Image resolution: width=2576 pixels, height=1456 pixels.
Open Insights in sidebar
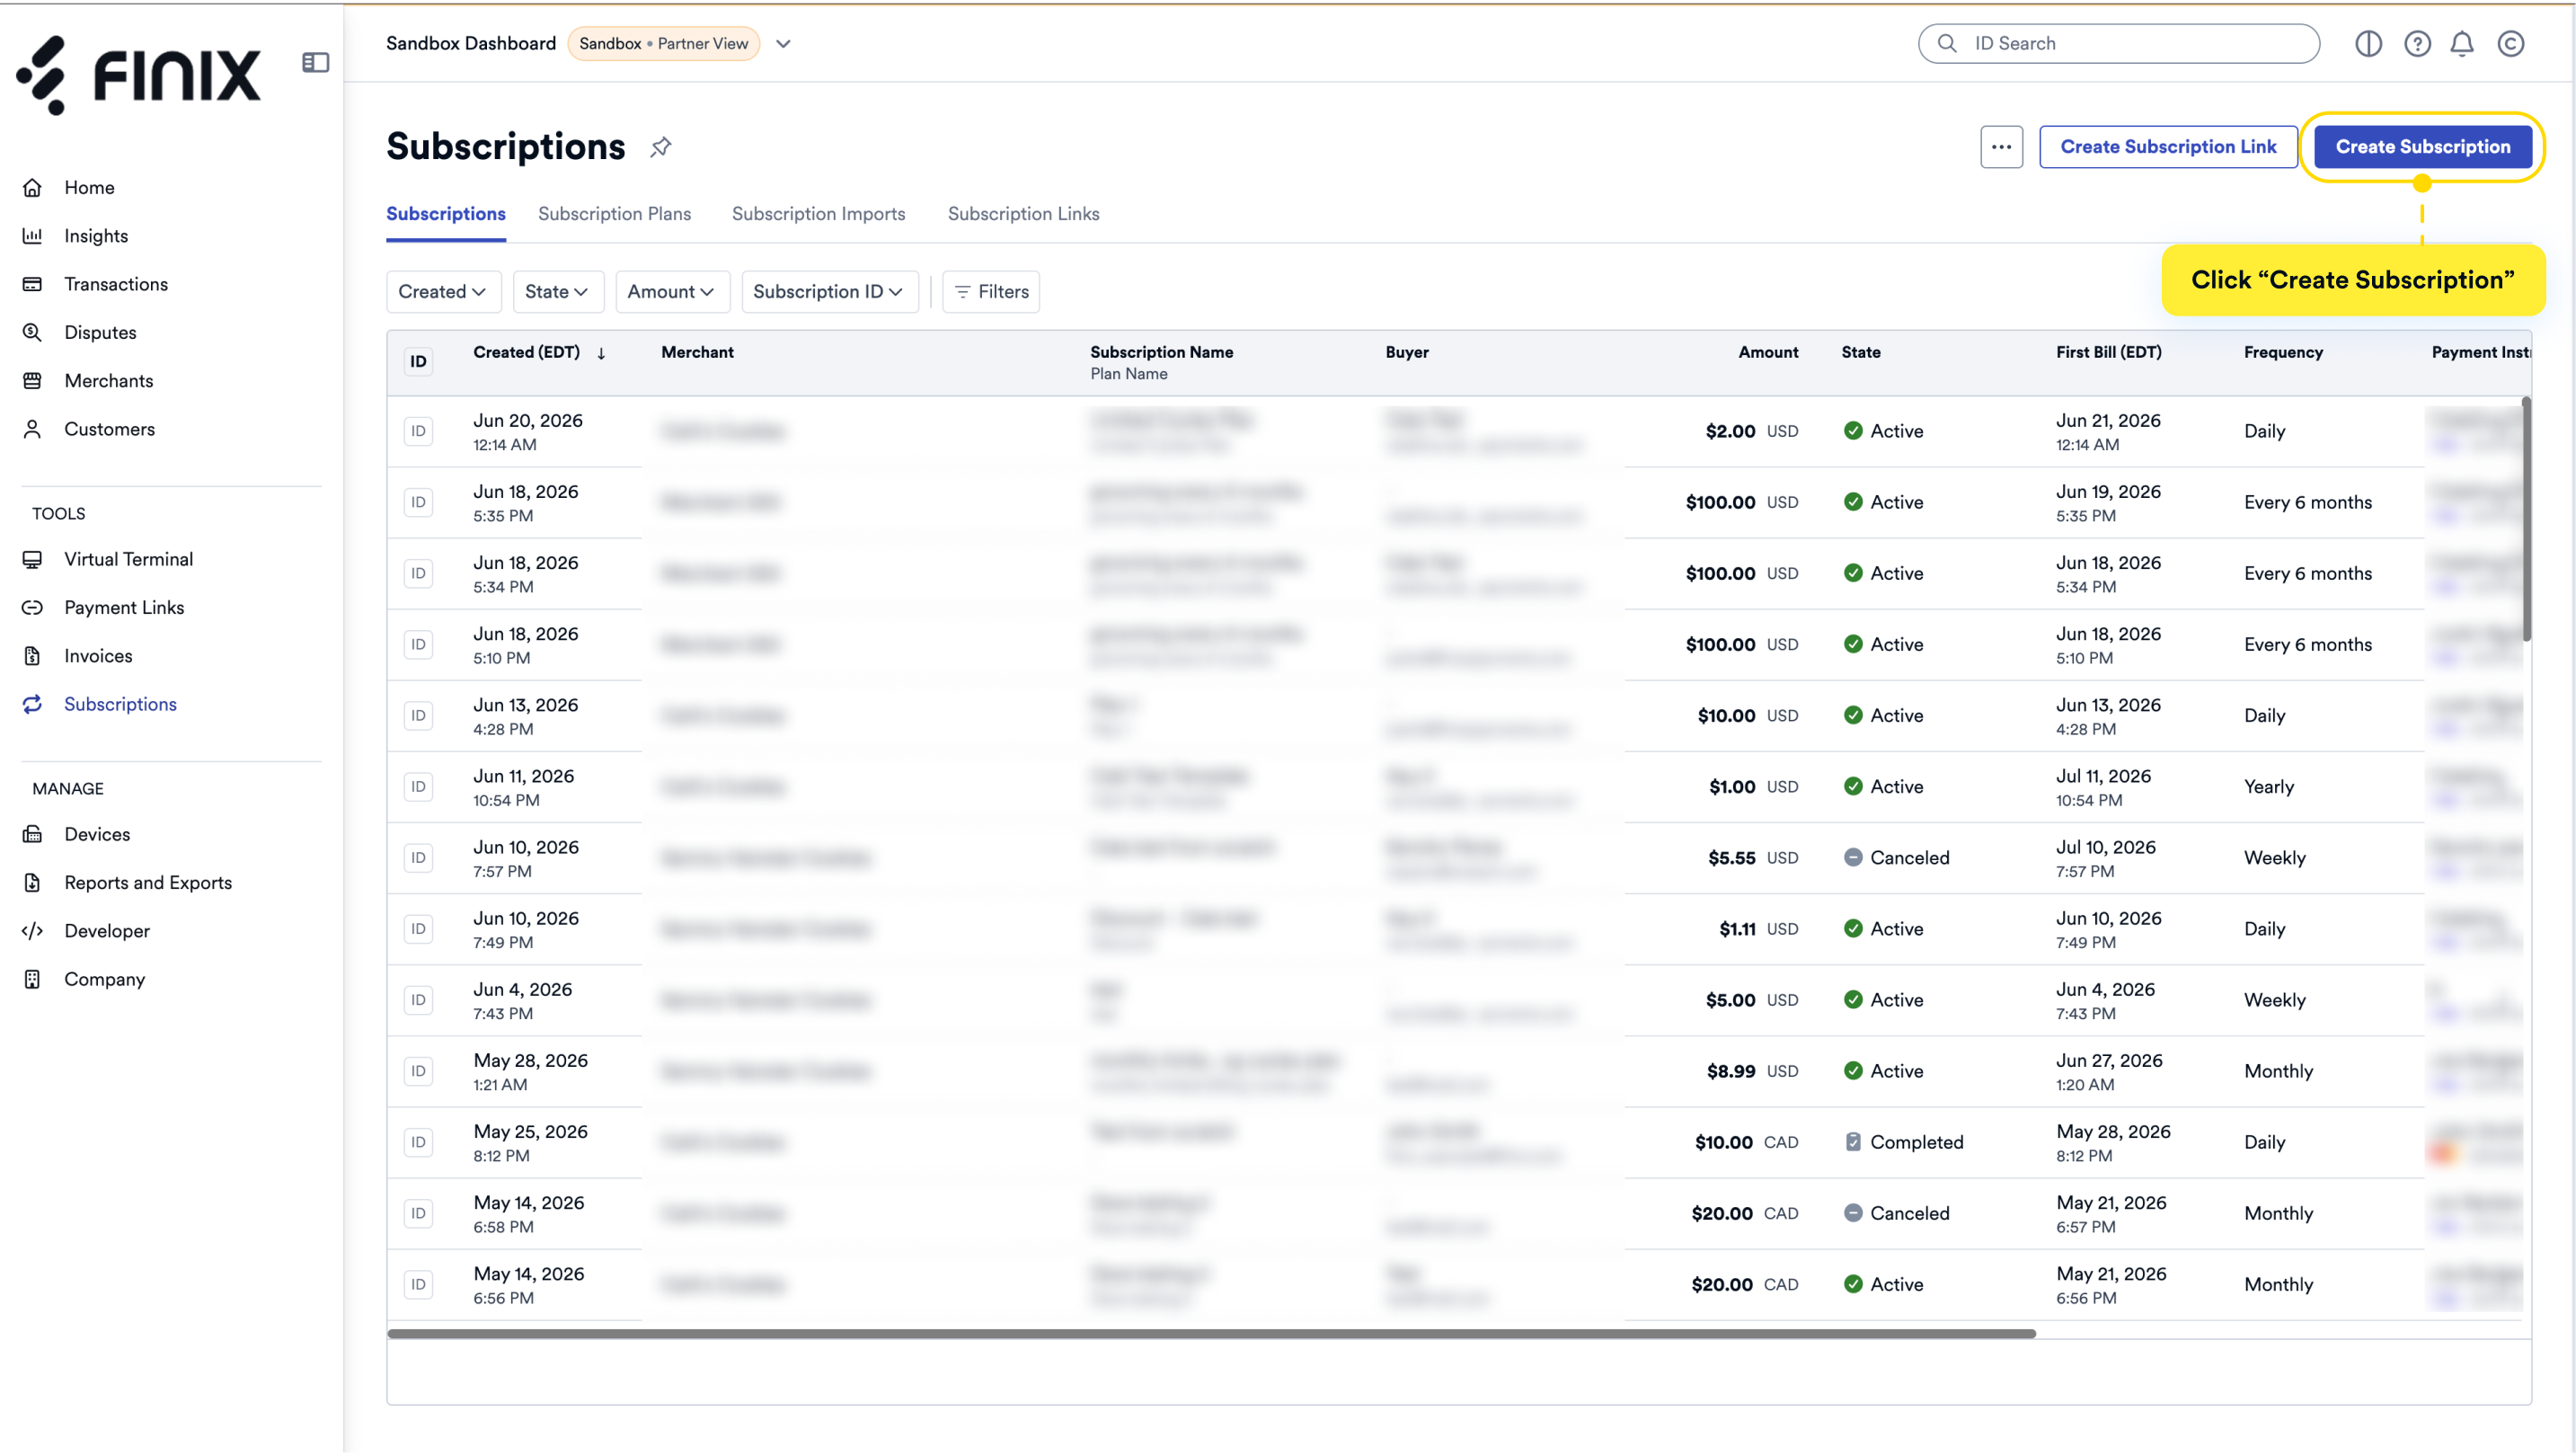[x=96, y=236]
